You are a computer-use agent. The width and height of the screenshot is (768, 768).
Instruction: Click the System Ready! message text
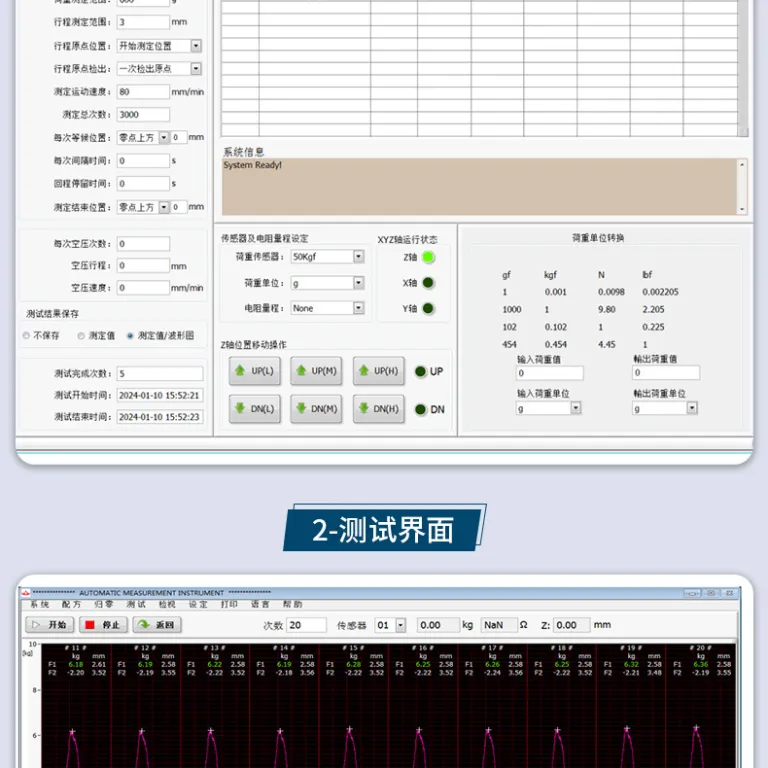click(x=252, y=165)
